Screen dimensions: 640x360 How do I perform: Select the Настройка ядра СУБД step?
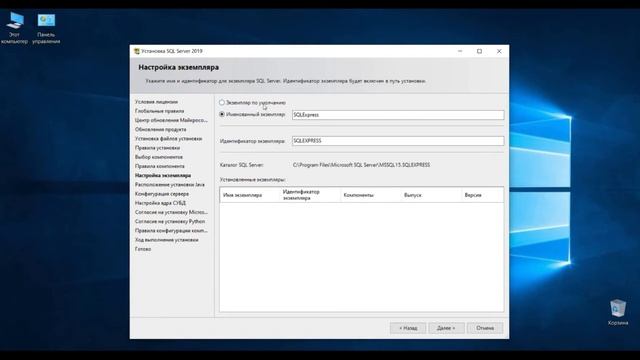click(160, 203)
